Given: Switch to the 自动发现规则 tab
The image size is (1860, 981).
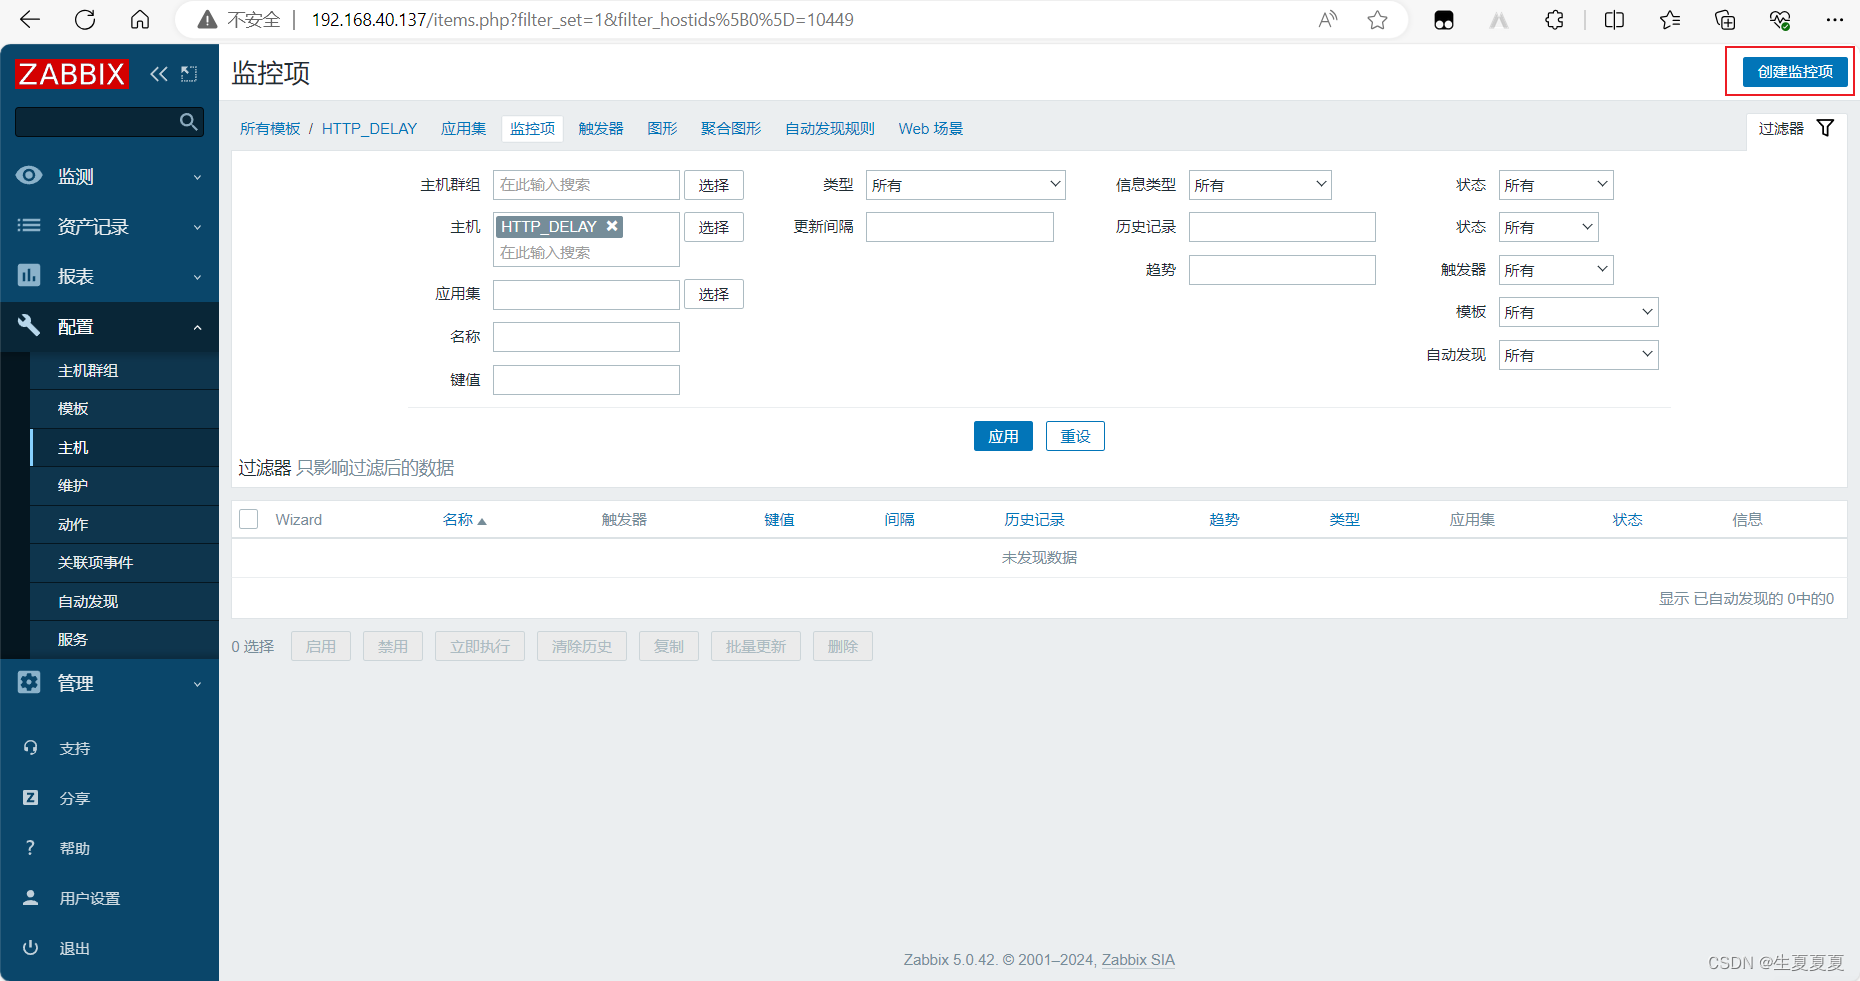Looking at the screenshot, I should [830, 129].
